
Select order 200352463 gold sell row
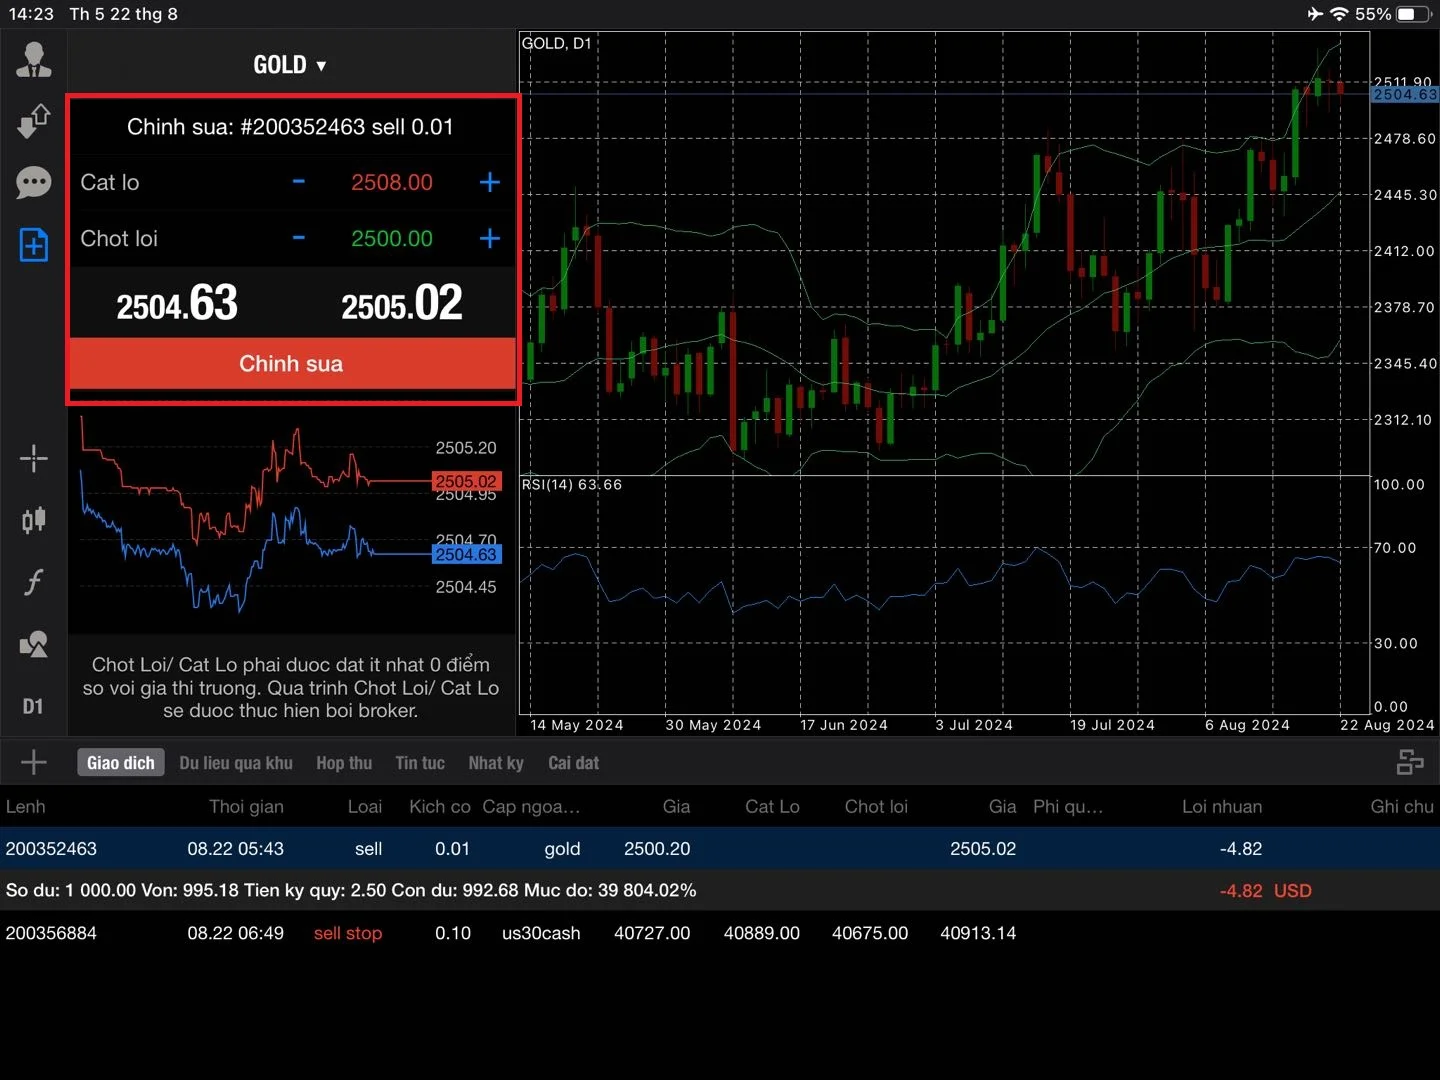point(720,848)
